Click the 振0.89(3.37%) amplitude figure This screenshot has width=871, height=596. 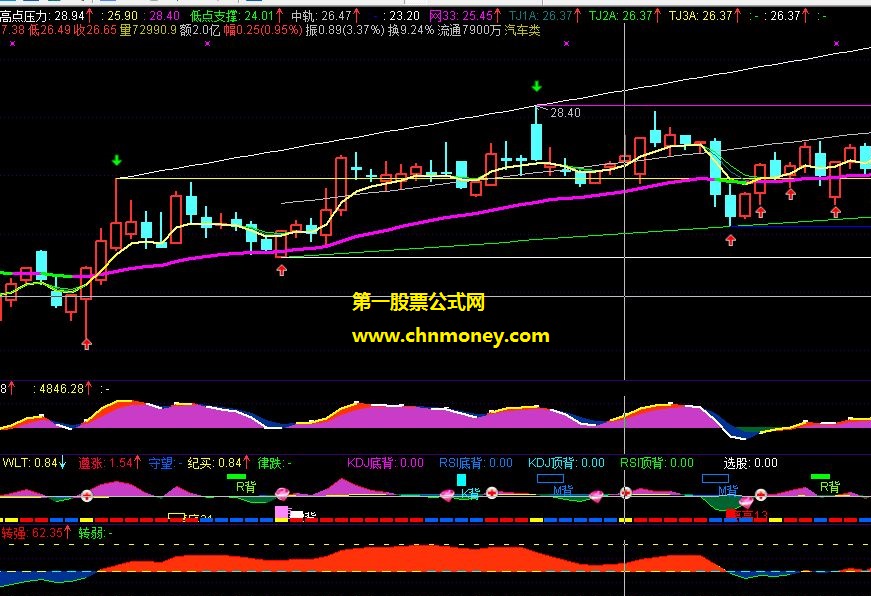coord(345,30)
